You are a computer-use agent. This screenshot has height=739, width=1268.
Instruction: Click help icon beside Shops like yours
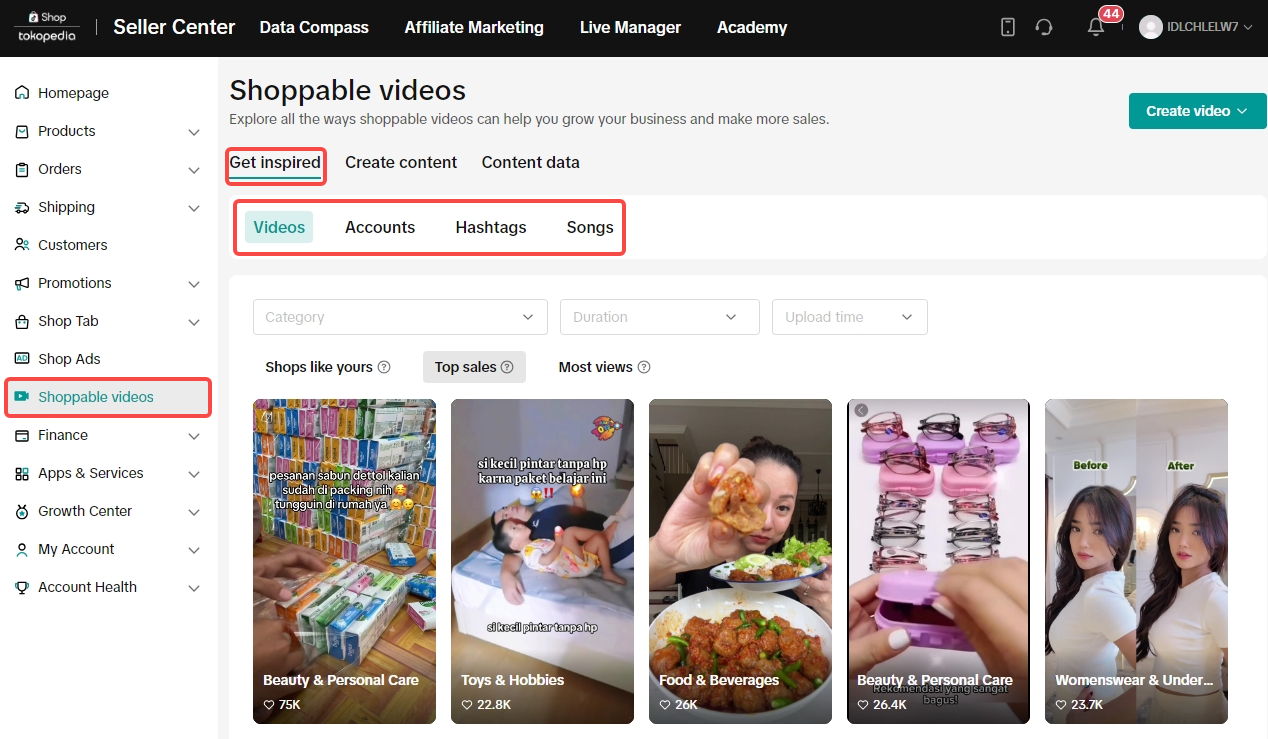pos(384,367)
